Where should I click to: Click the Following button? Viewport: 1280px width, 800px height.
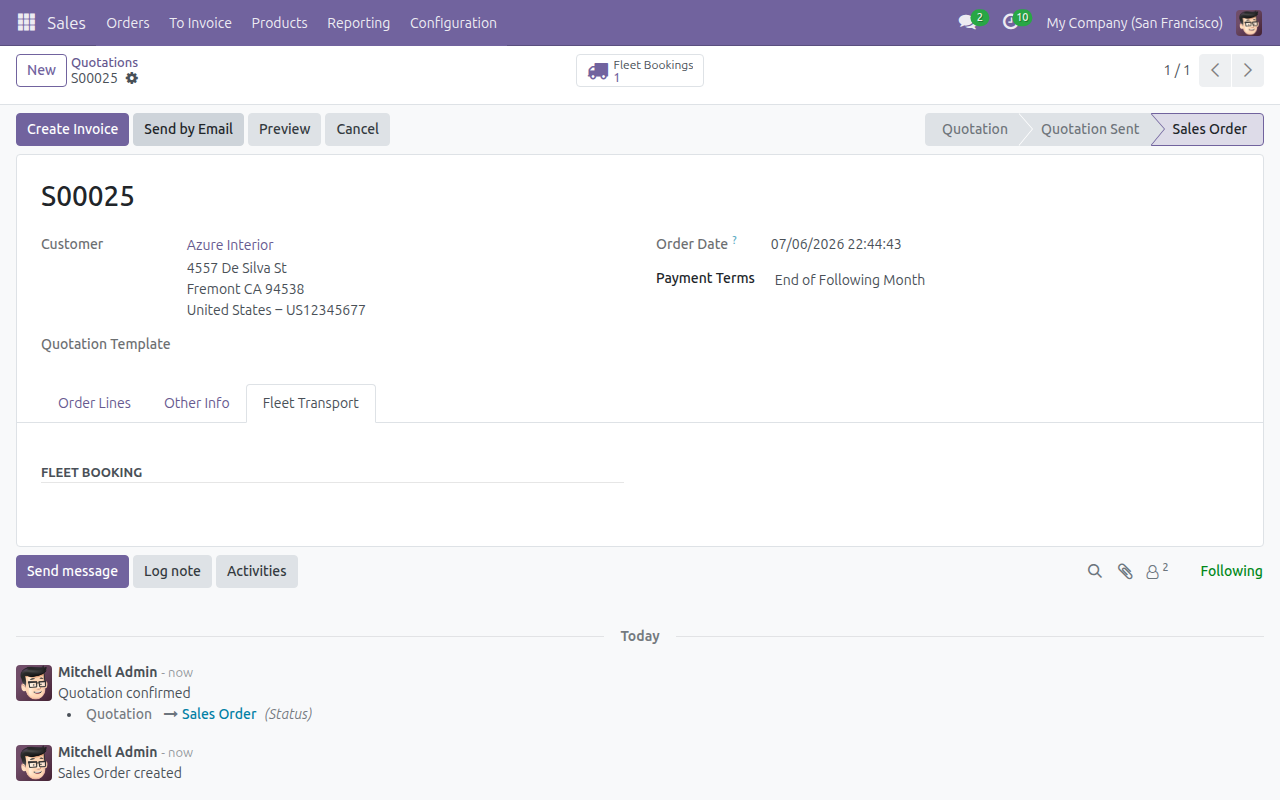tap(1231, 571)
